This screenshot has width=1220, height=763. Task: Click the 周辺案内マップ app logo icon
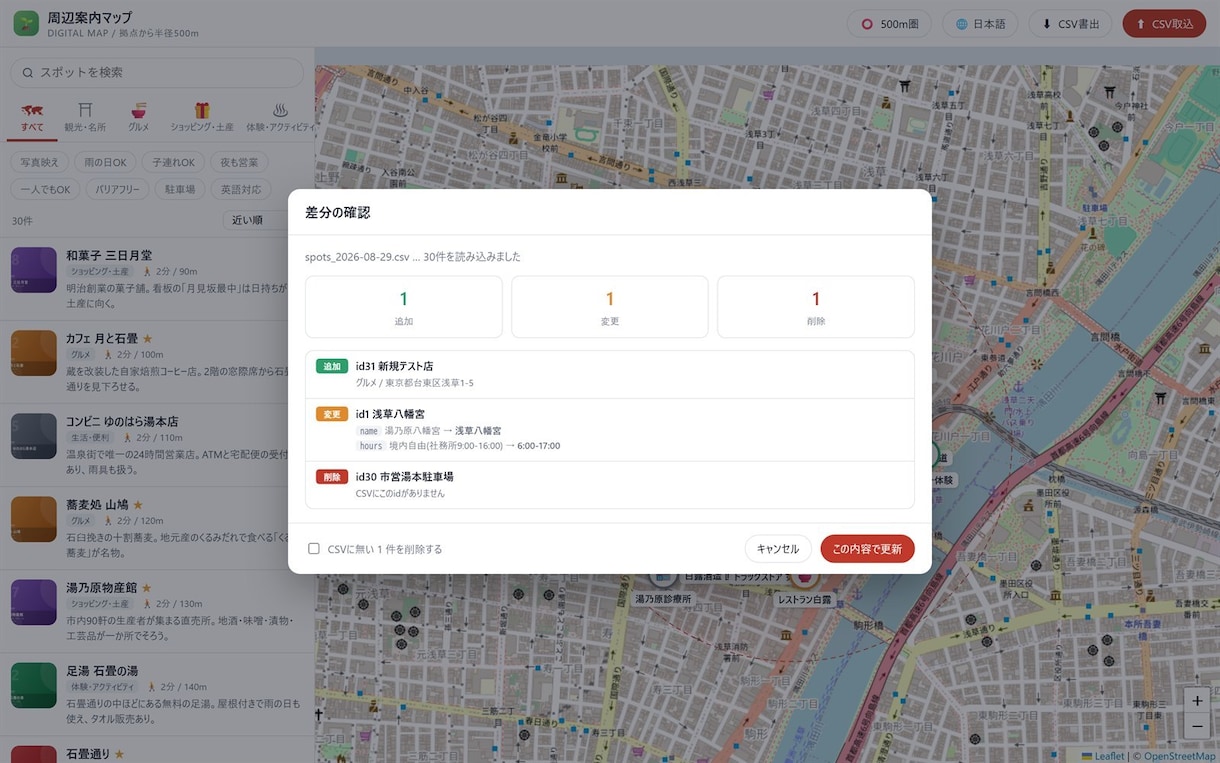click(26, 23)
